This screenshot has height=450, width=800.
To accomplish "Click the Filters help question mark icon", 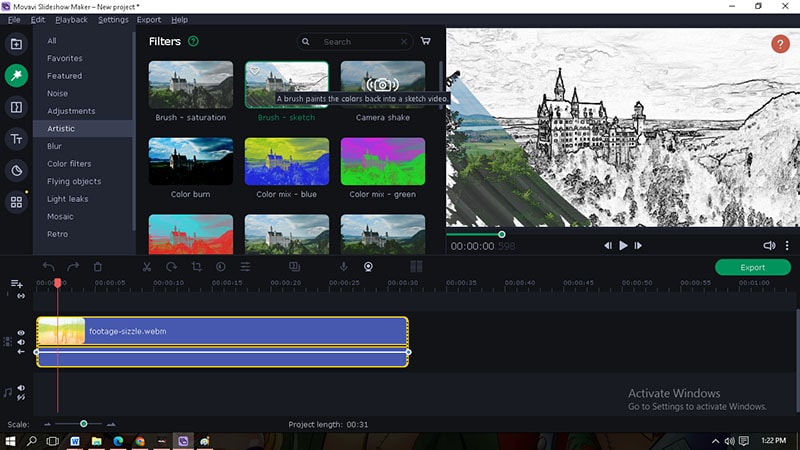I will point(193,41).
